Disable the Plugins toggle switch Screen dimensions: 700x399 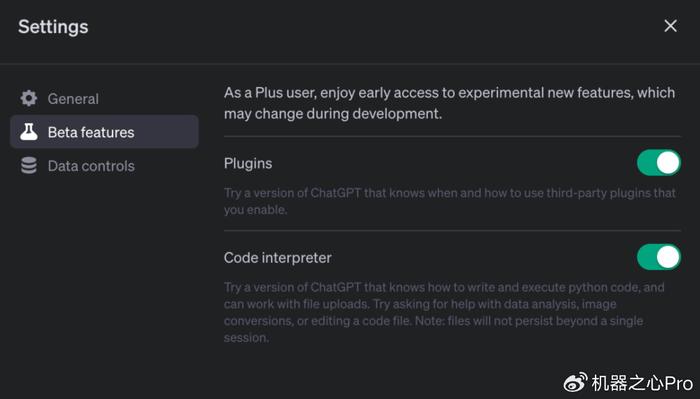click(658, 163)
